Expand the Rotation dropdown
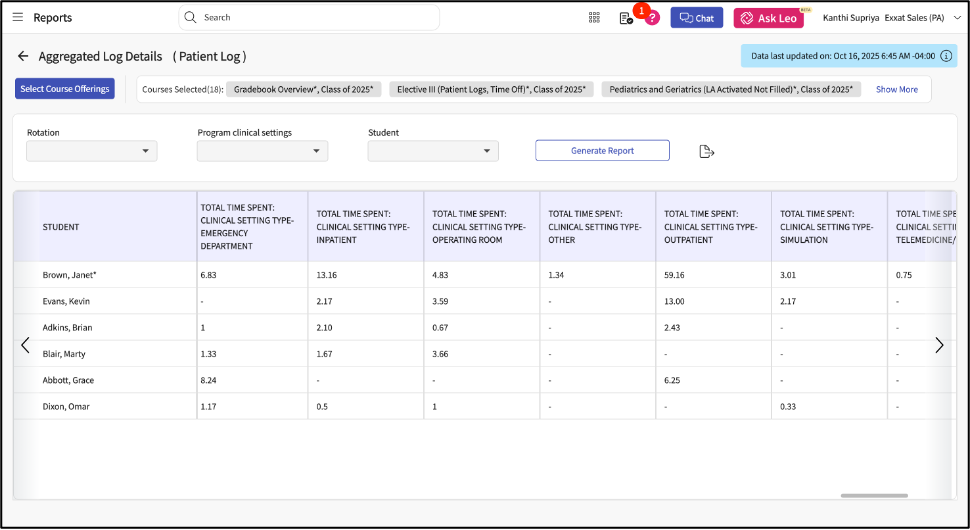This screenshot has width=970, height=530. (x=91, y=151)
